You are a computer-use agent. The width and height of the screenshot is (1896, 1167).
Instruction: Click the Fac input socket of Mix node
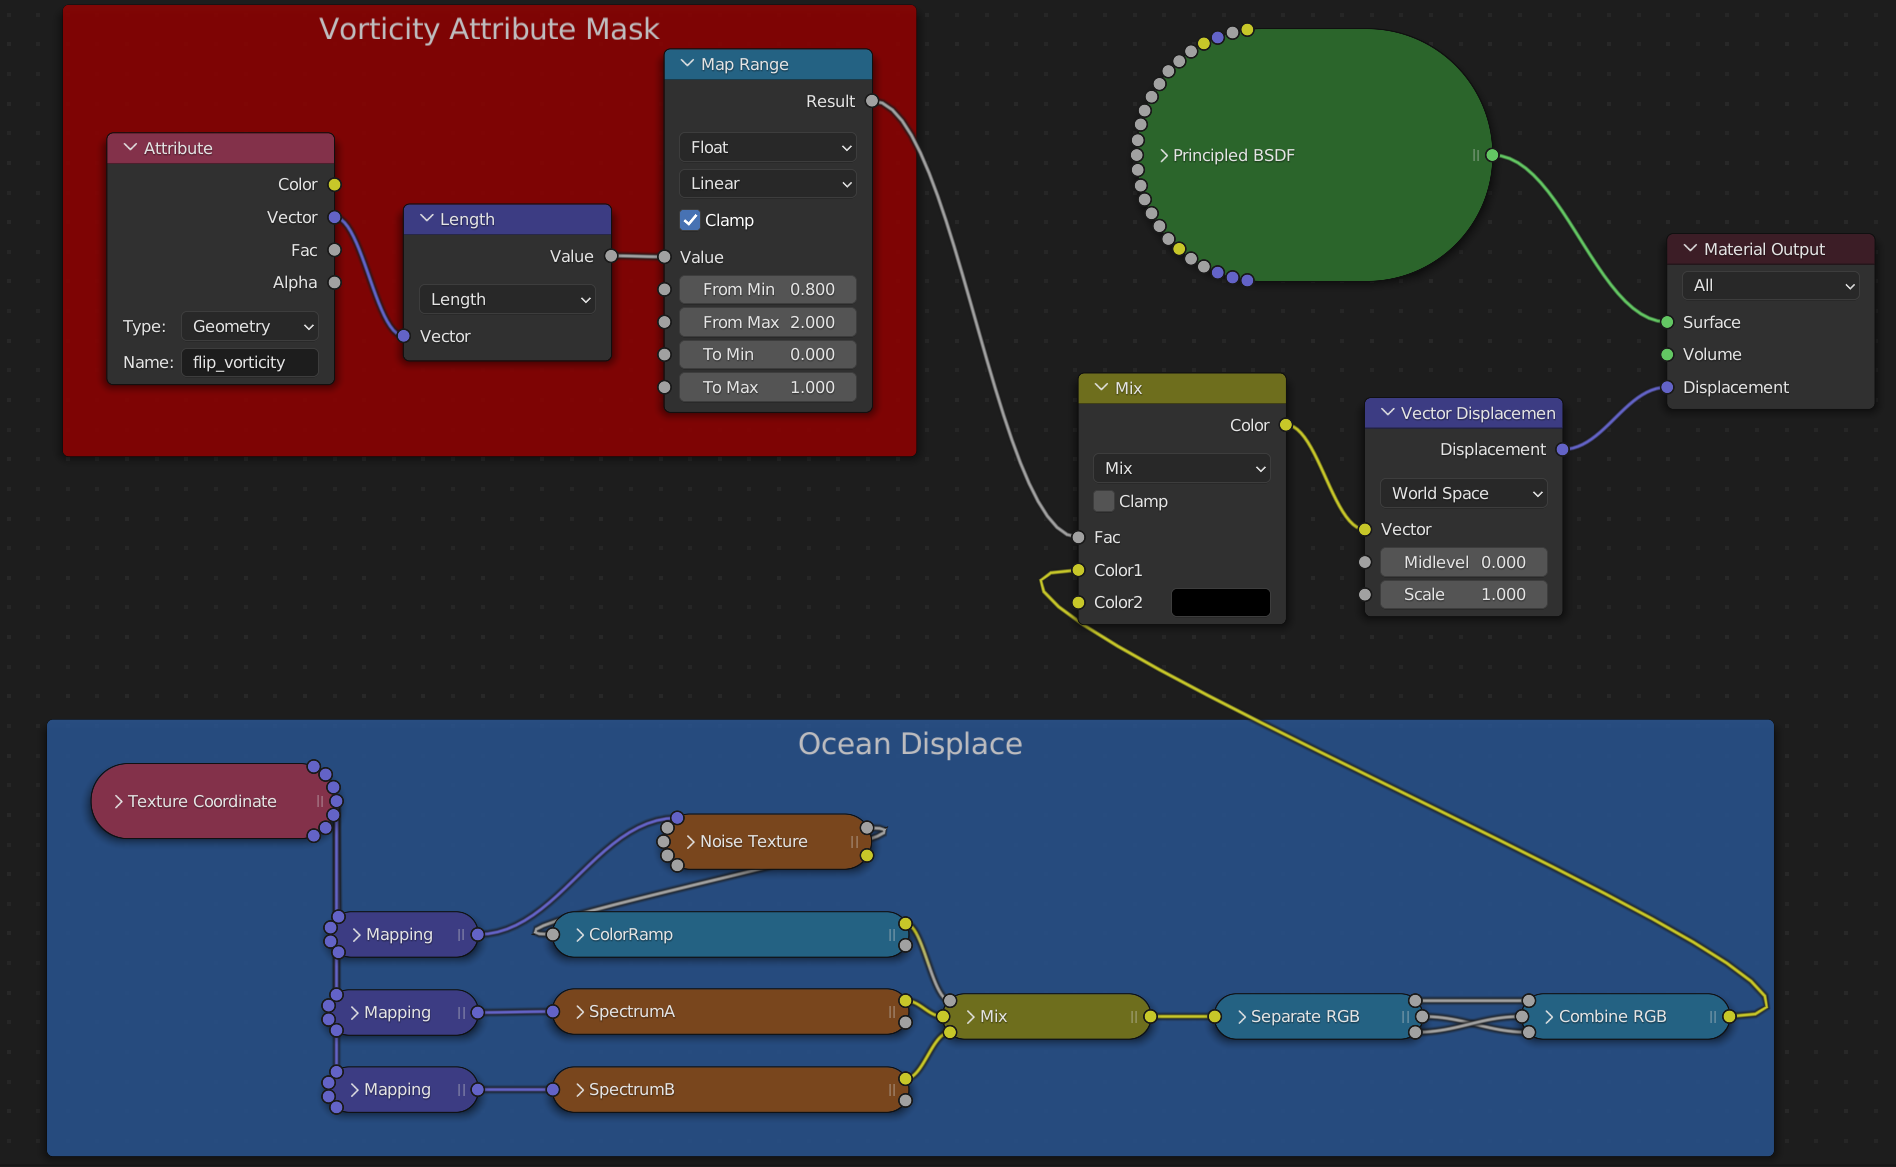(x=1078, y=537)
